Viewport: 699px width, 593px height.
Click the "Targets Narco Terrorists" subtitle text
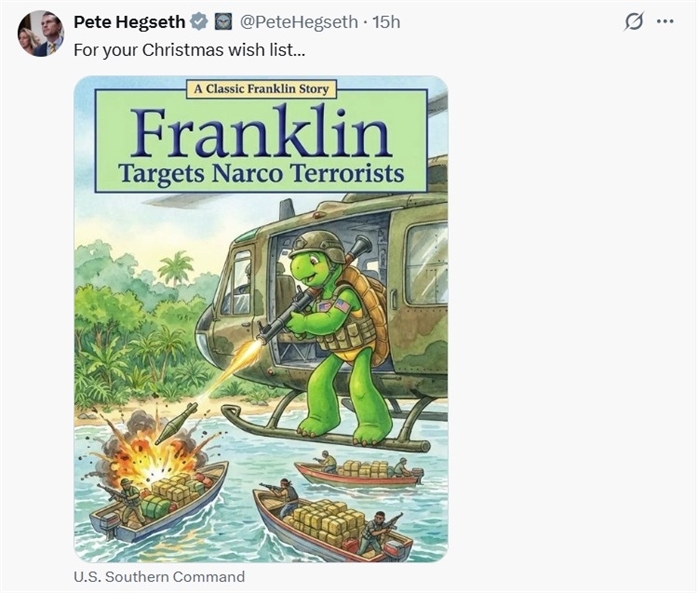coord(261,174)
